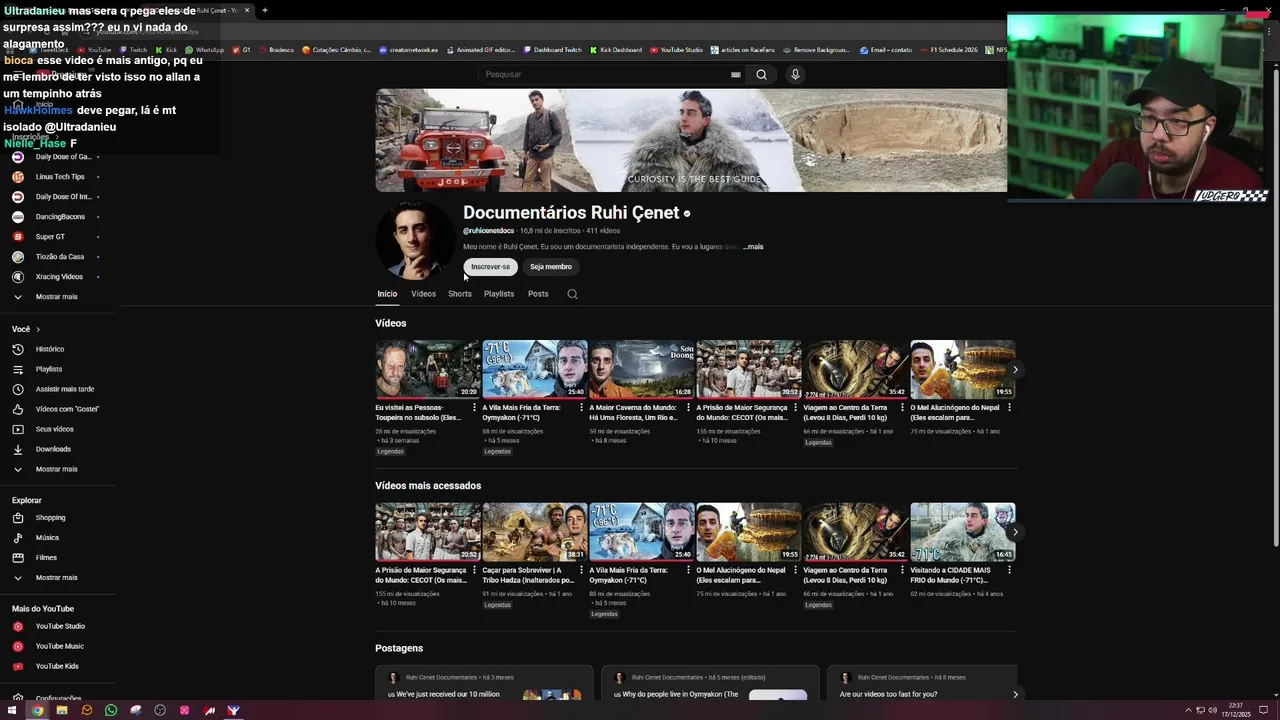This screenshot has width=1280, height=720.
Task: Show next videos in Vídeos mais acessados carousel
Action: click(1015, 532)
